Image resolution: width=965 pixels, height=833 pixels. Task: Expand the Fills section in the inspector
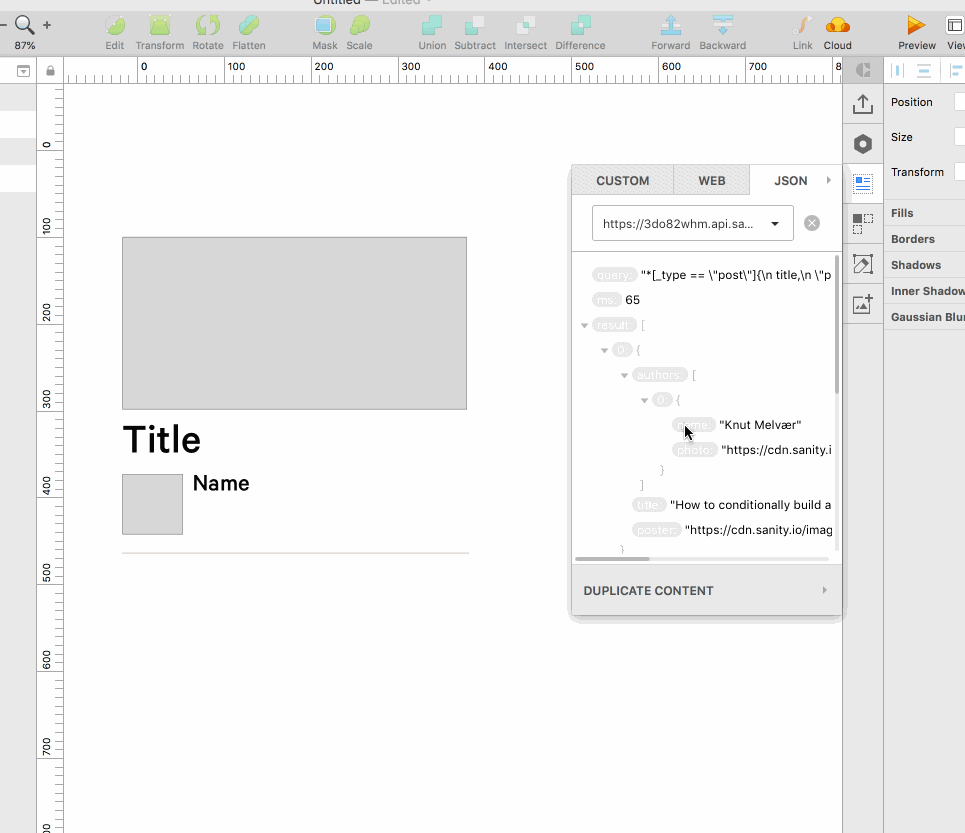[x=902, y=212]
